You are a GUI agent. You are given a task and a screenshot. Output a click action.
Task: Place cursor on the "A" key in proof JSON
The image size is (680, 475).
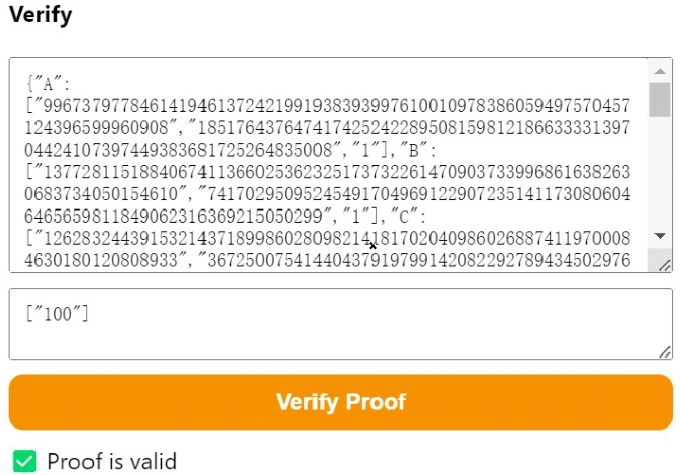click(x=46, y=84)
